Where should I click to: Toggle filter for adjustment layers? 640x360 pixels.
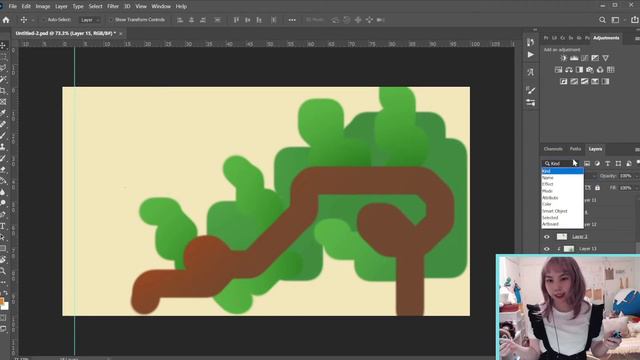tap(597, 163)
